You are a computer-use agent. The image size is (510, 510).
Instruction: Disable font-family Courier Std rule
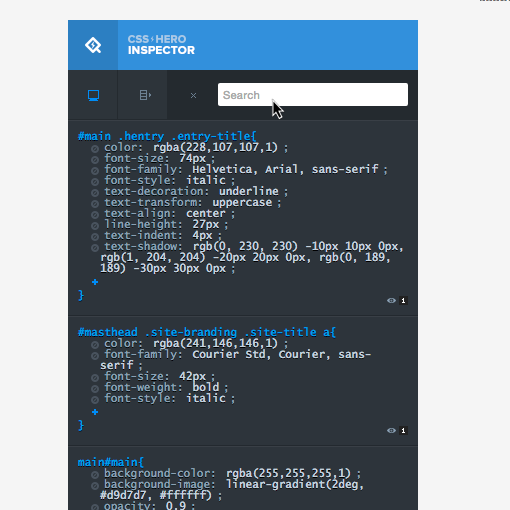tap(95, 356)
